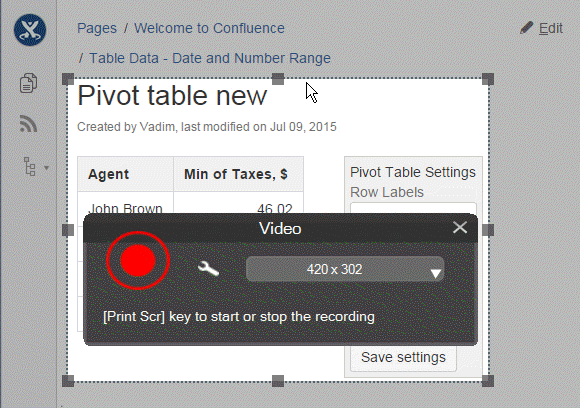The width and height of the screenshot is (580, 408).
Task: Click the page tree icon in sidebar
Action: 30,166
